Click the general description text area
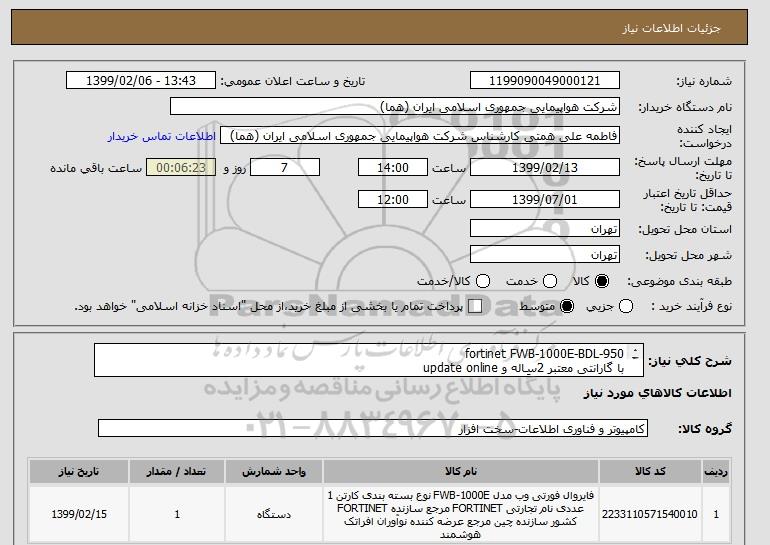Screen dimensions: 770x545 pyautogui.click(x=369, y=360)
